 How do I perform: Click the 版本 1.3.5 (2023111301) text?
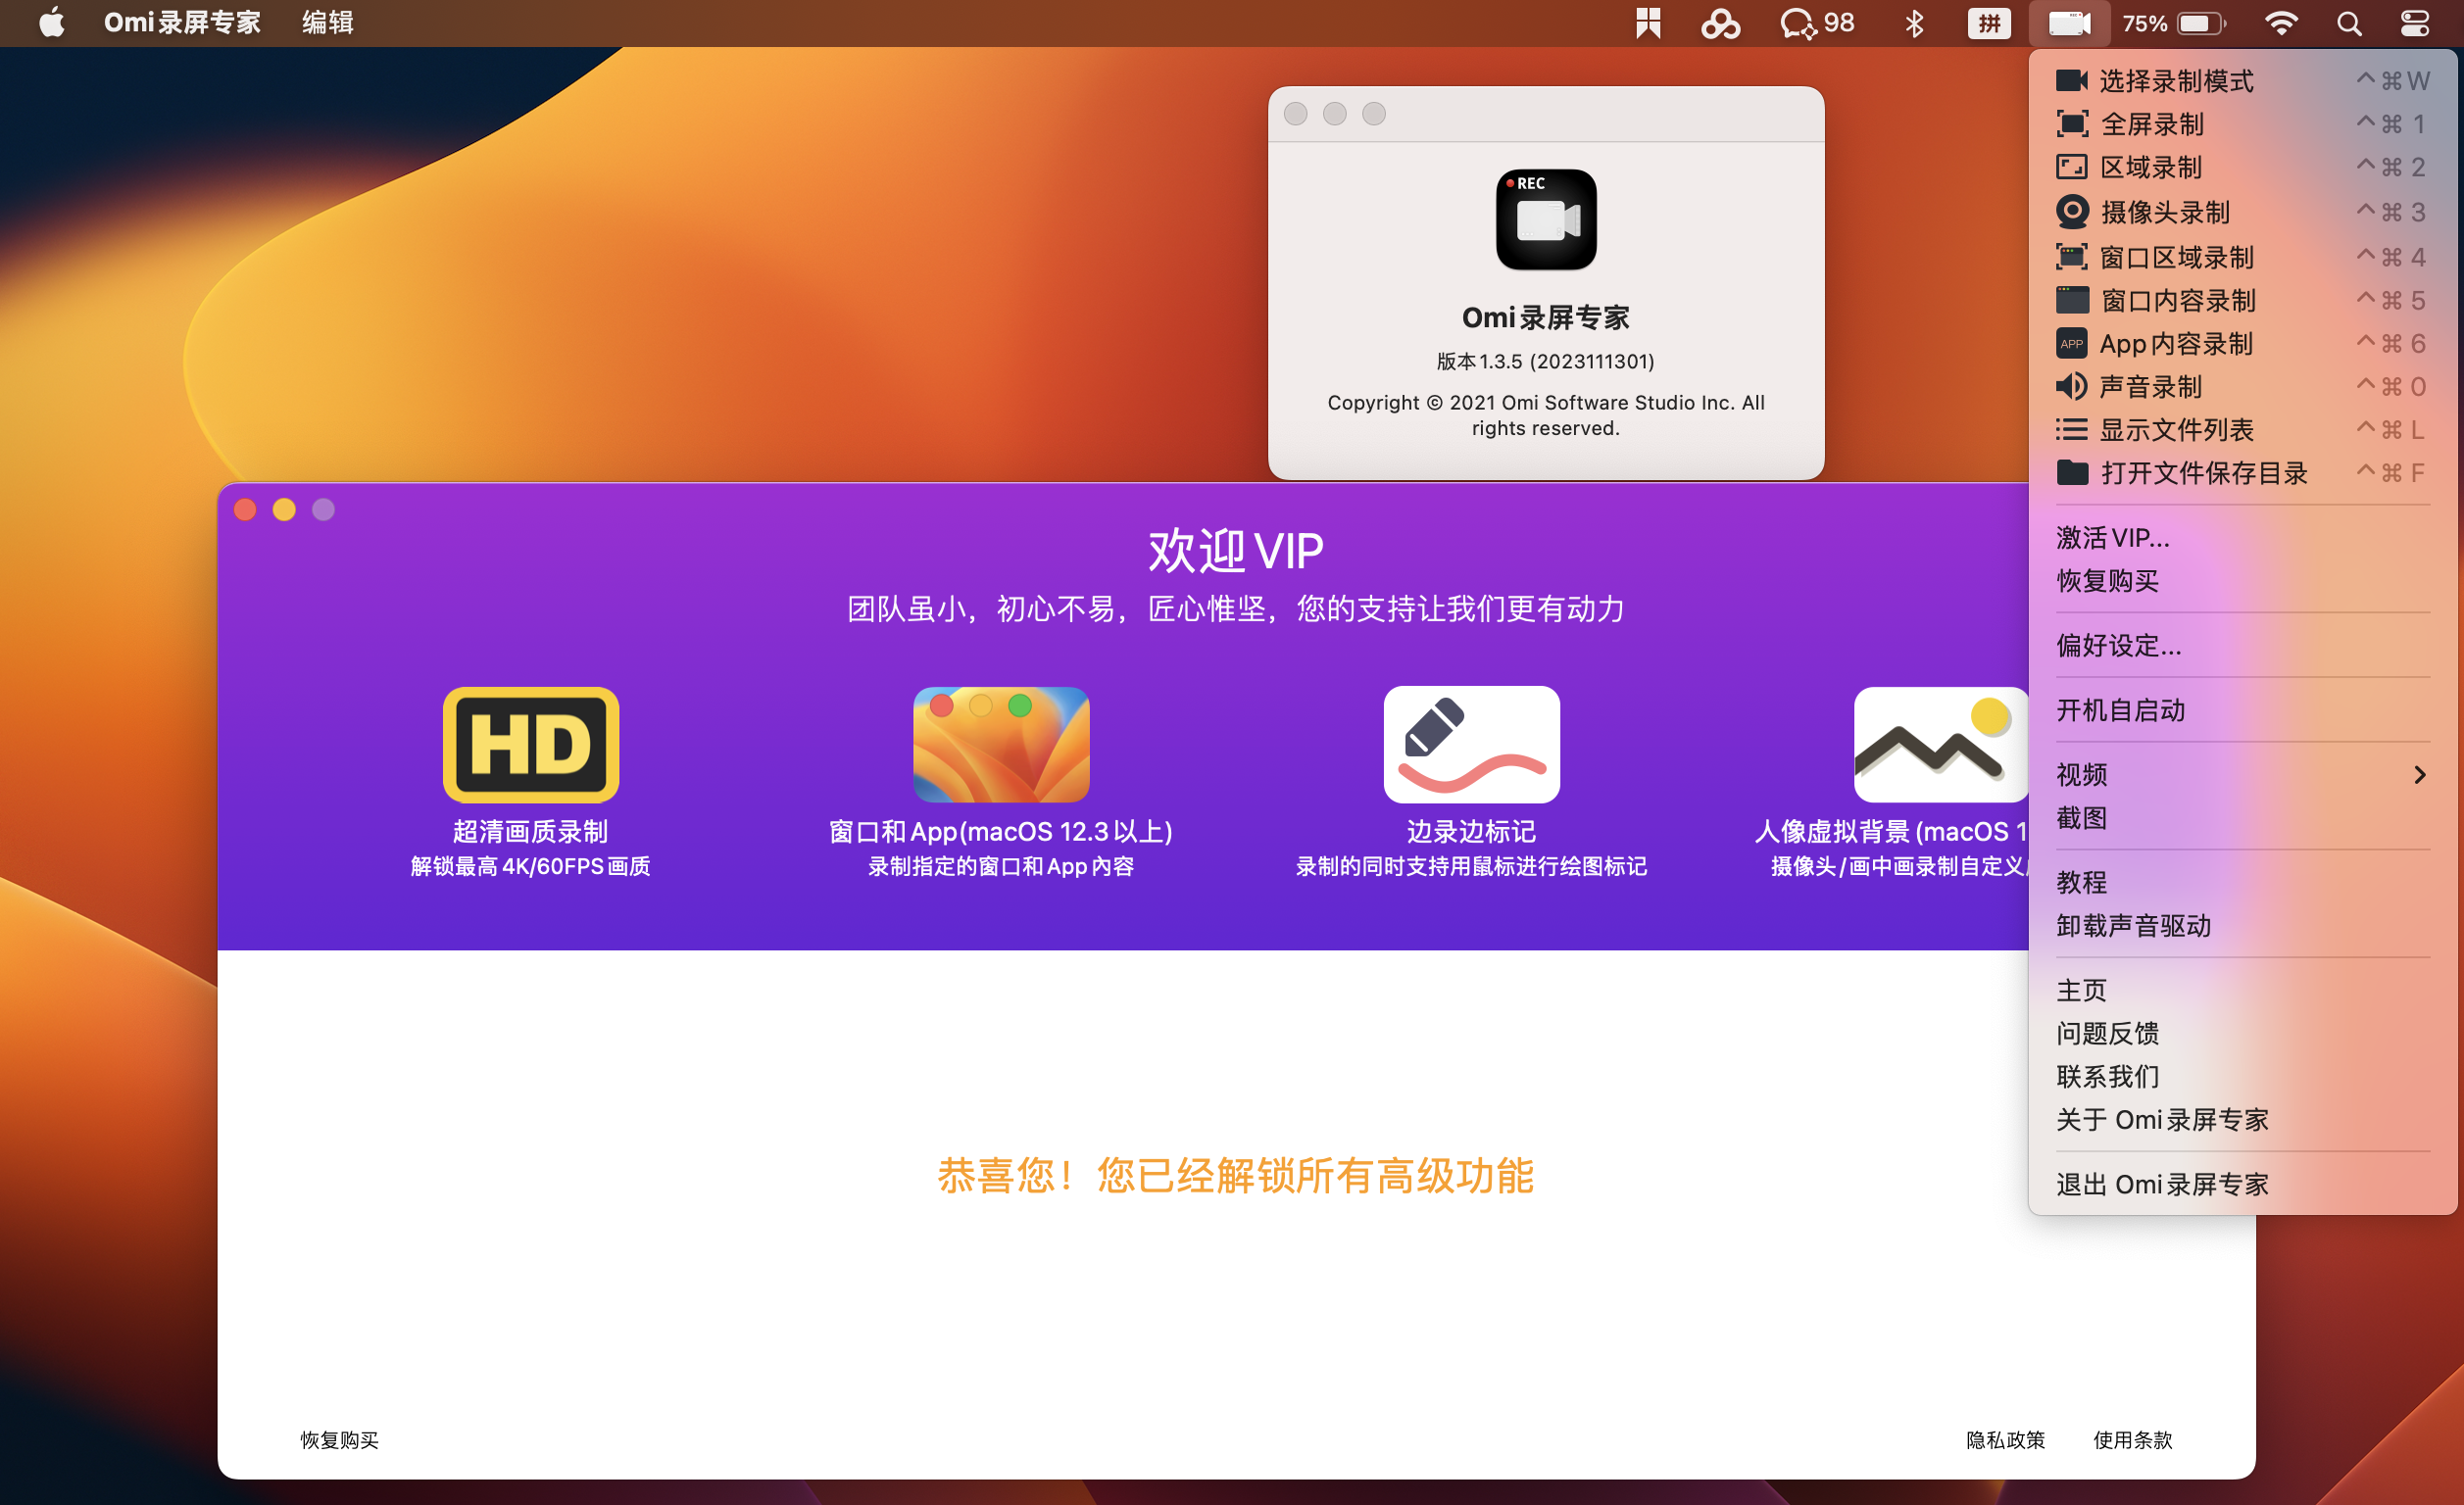[1546, 361]
